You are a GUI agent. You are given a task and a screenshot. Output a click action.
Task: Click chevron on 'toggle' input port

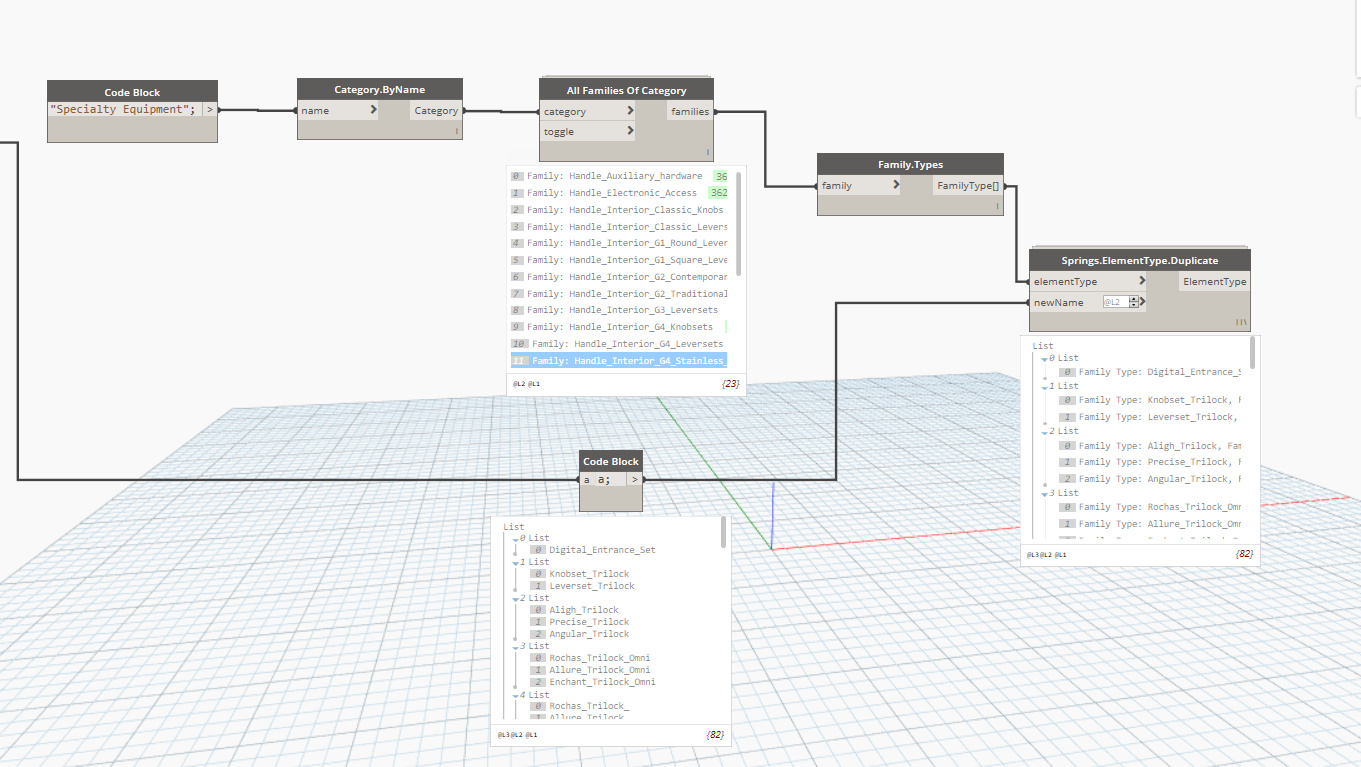pyautogui.click(x=630, y=131)
